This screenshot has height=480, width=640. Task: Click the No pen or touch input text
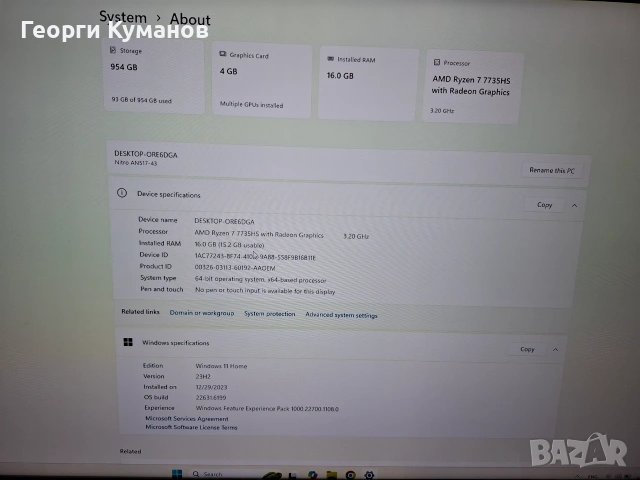[x=265, y=291]
